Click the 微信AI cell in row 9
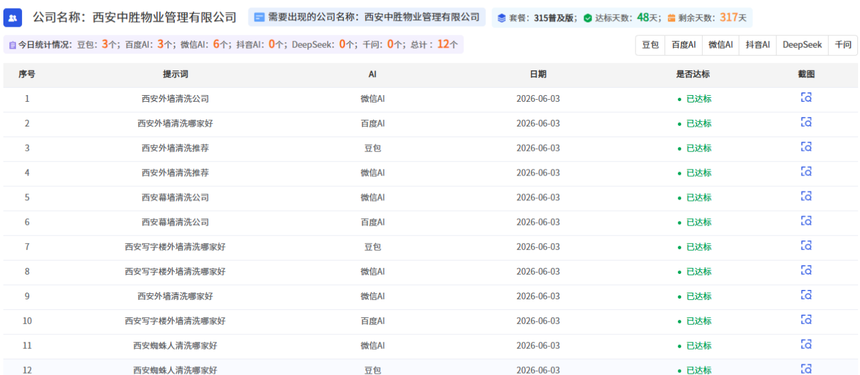Screen dimensions: 860x375 click(372, 296)
